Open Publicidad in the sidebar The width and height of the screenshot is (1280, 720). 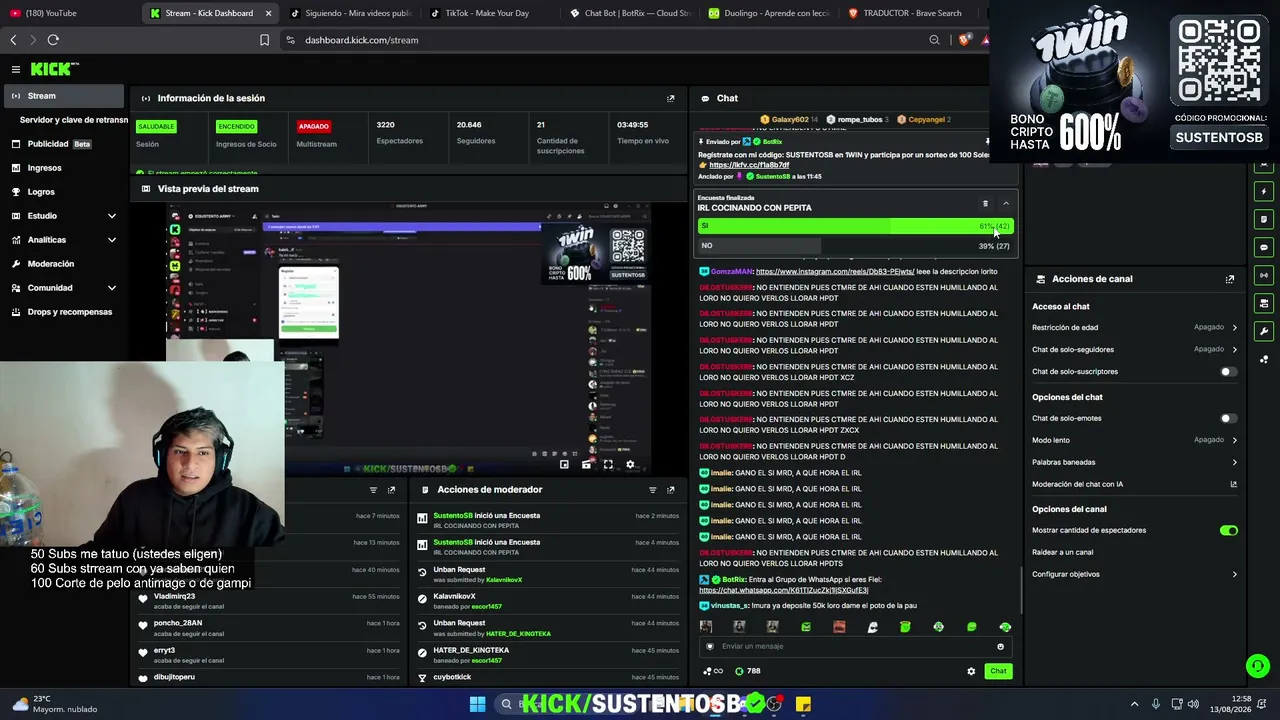(x=64, y=144)
